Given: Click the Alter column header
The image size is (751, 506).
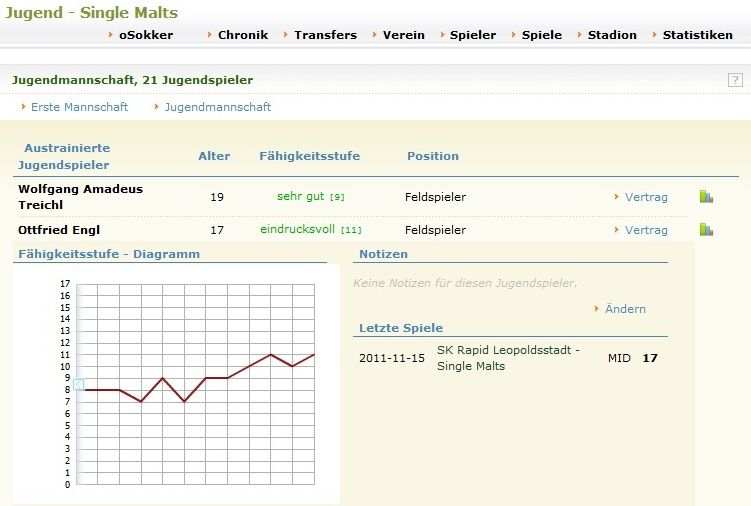Looking at the screenshot, I should tap(214, 156).
